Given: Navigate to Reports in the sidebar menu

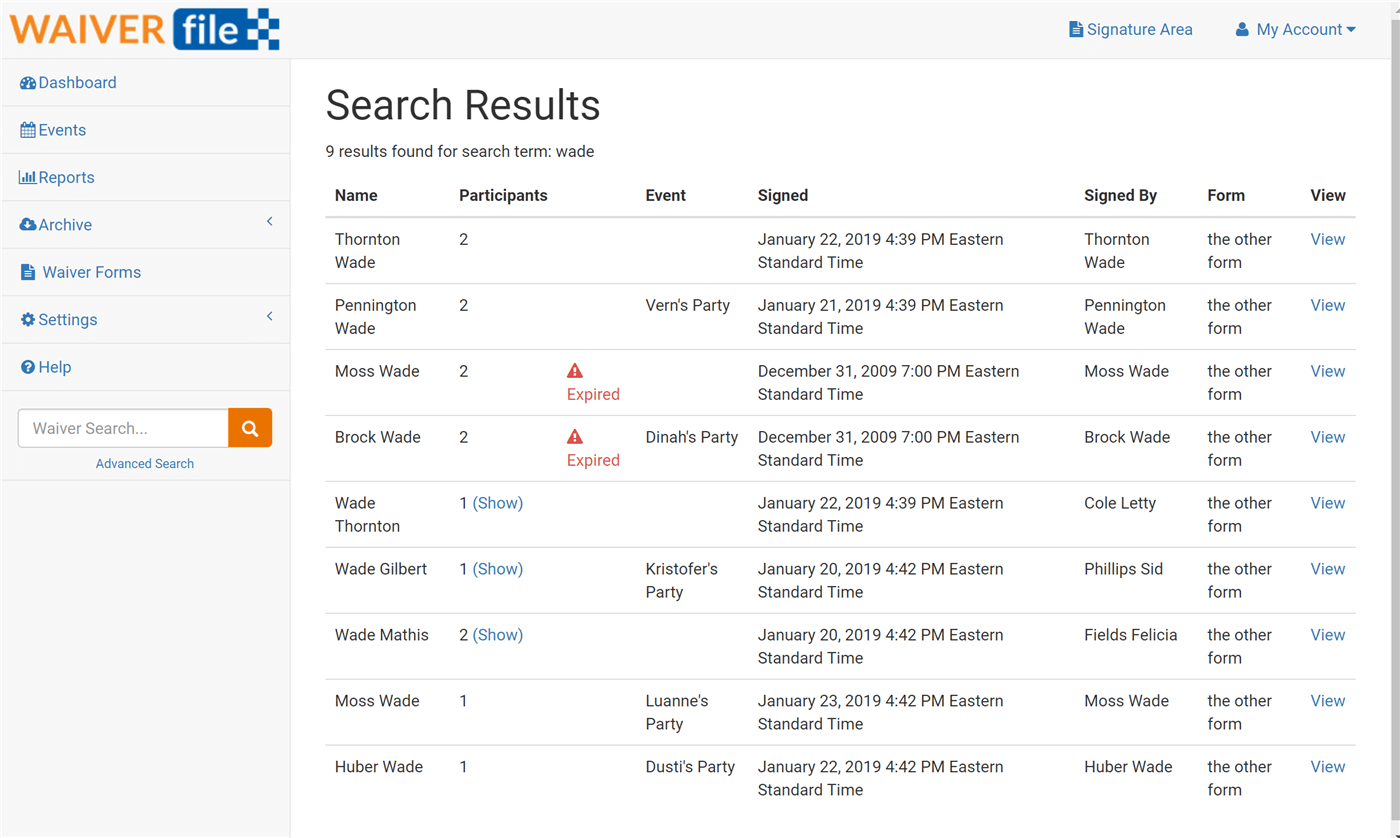Looking at the screenshot, I should (64, 176).
